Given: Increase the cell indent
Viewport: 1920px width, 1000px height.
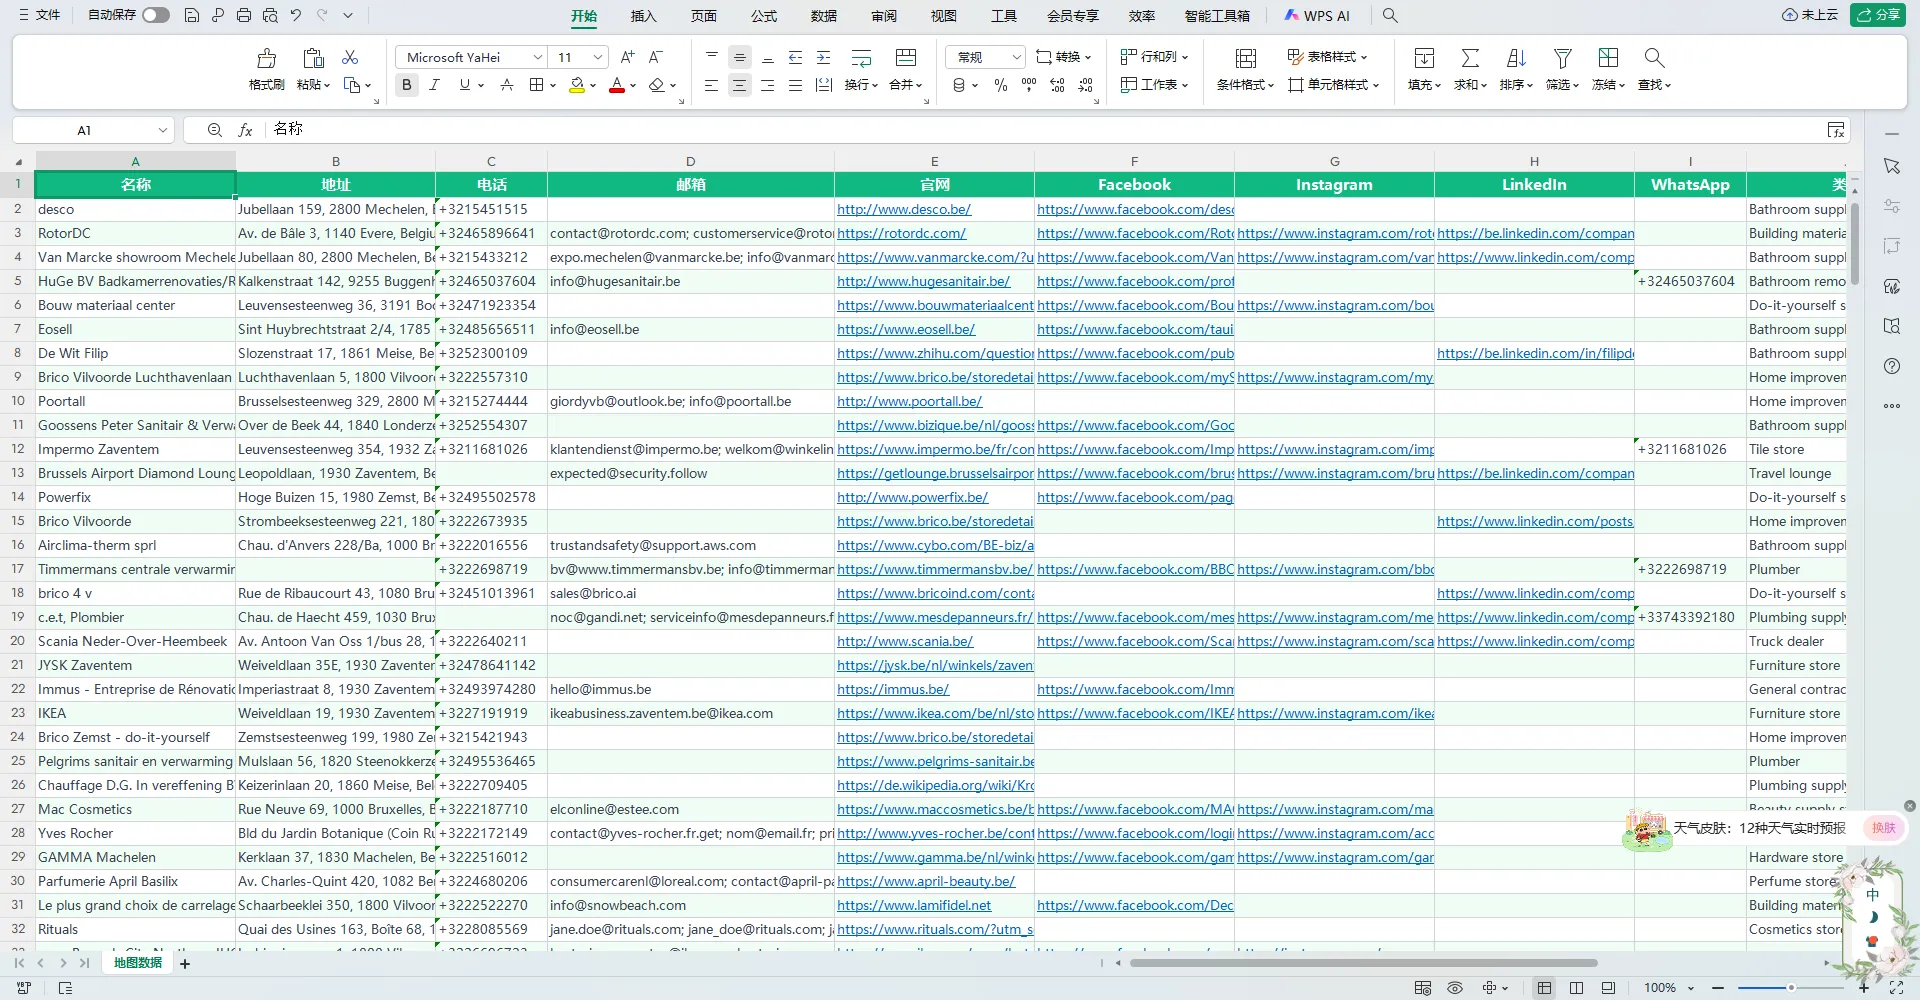Looking at the screenshot, I should [x=824, y=57].
